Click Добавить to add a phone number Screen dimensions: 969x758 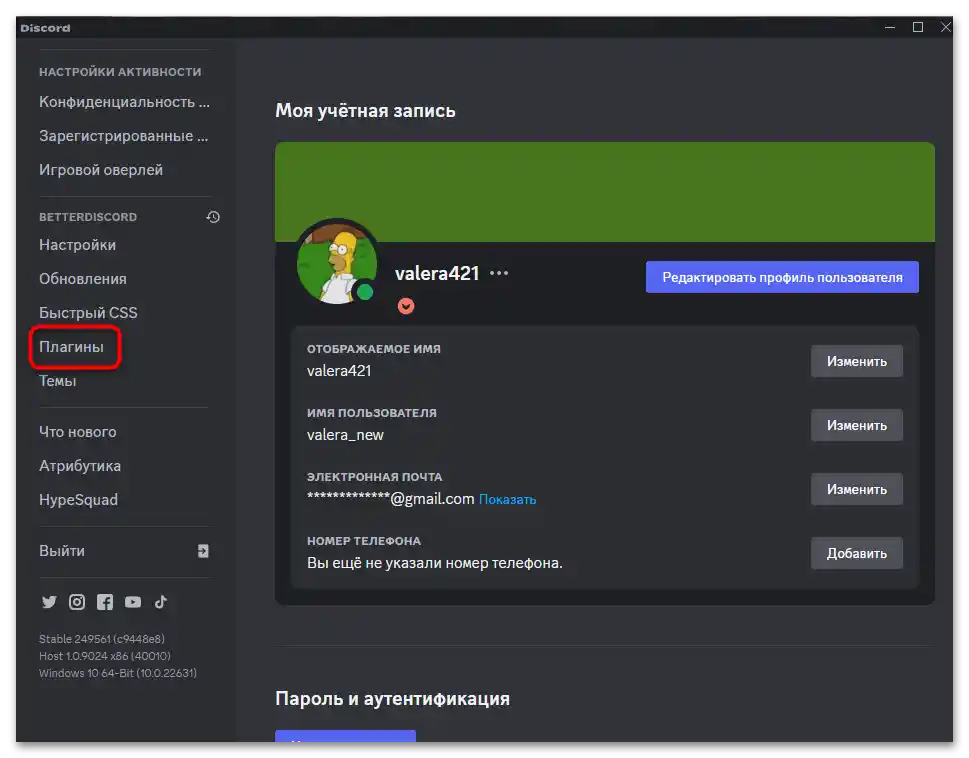856,553
